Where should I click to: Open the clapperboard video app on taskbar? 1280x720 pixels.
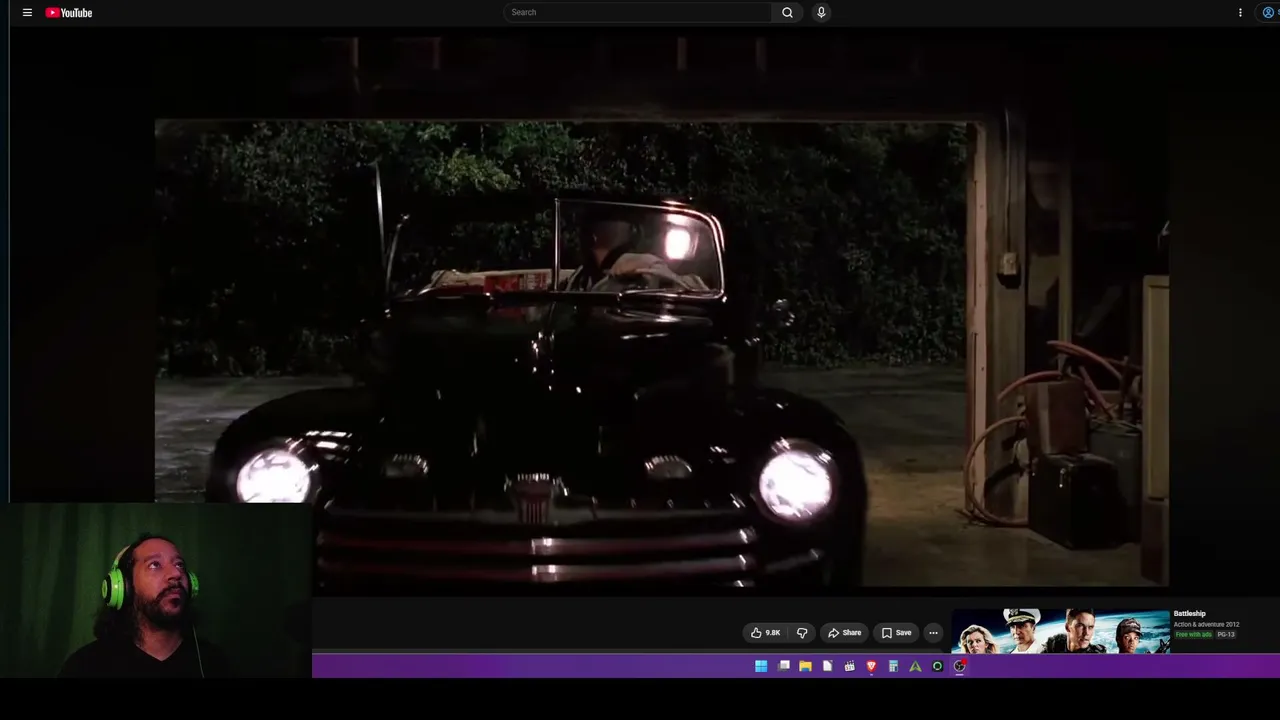pos(849,666)
